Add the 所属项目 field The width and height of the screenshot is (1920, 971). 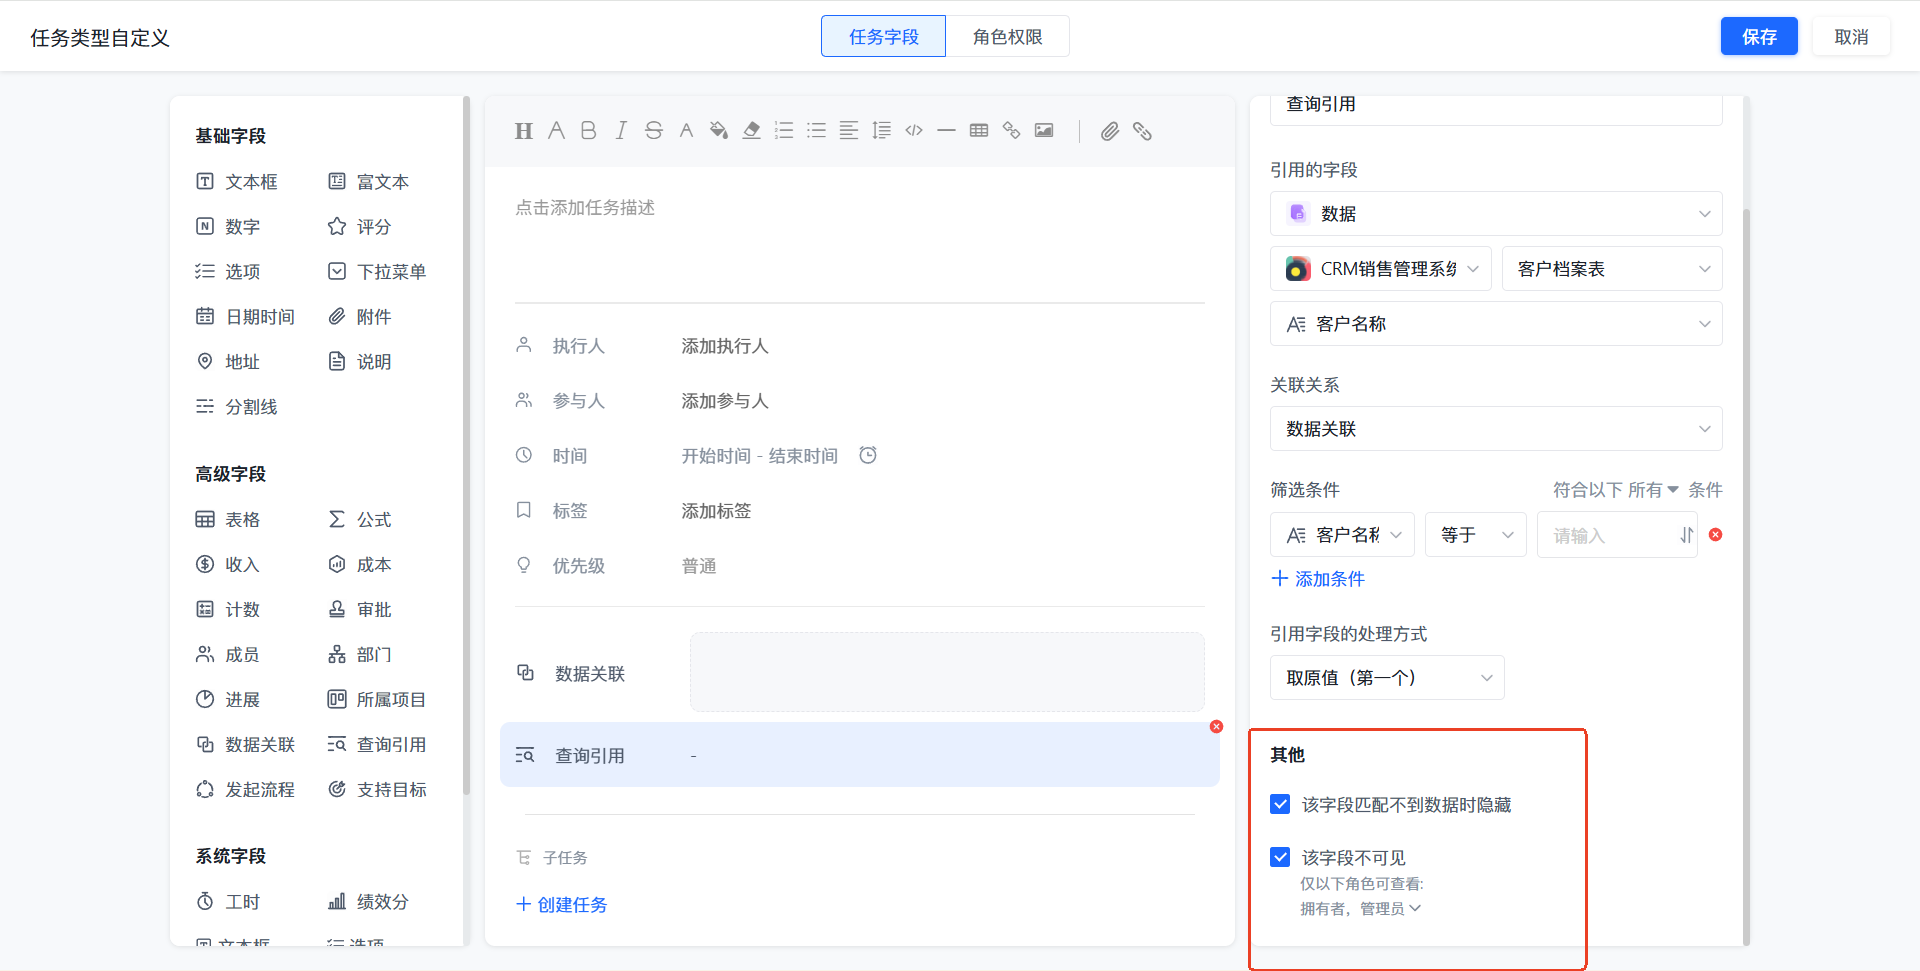tap(377, 700)
